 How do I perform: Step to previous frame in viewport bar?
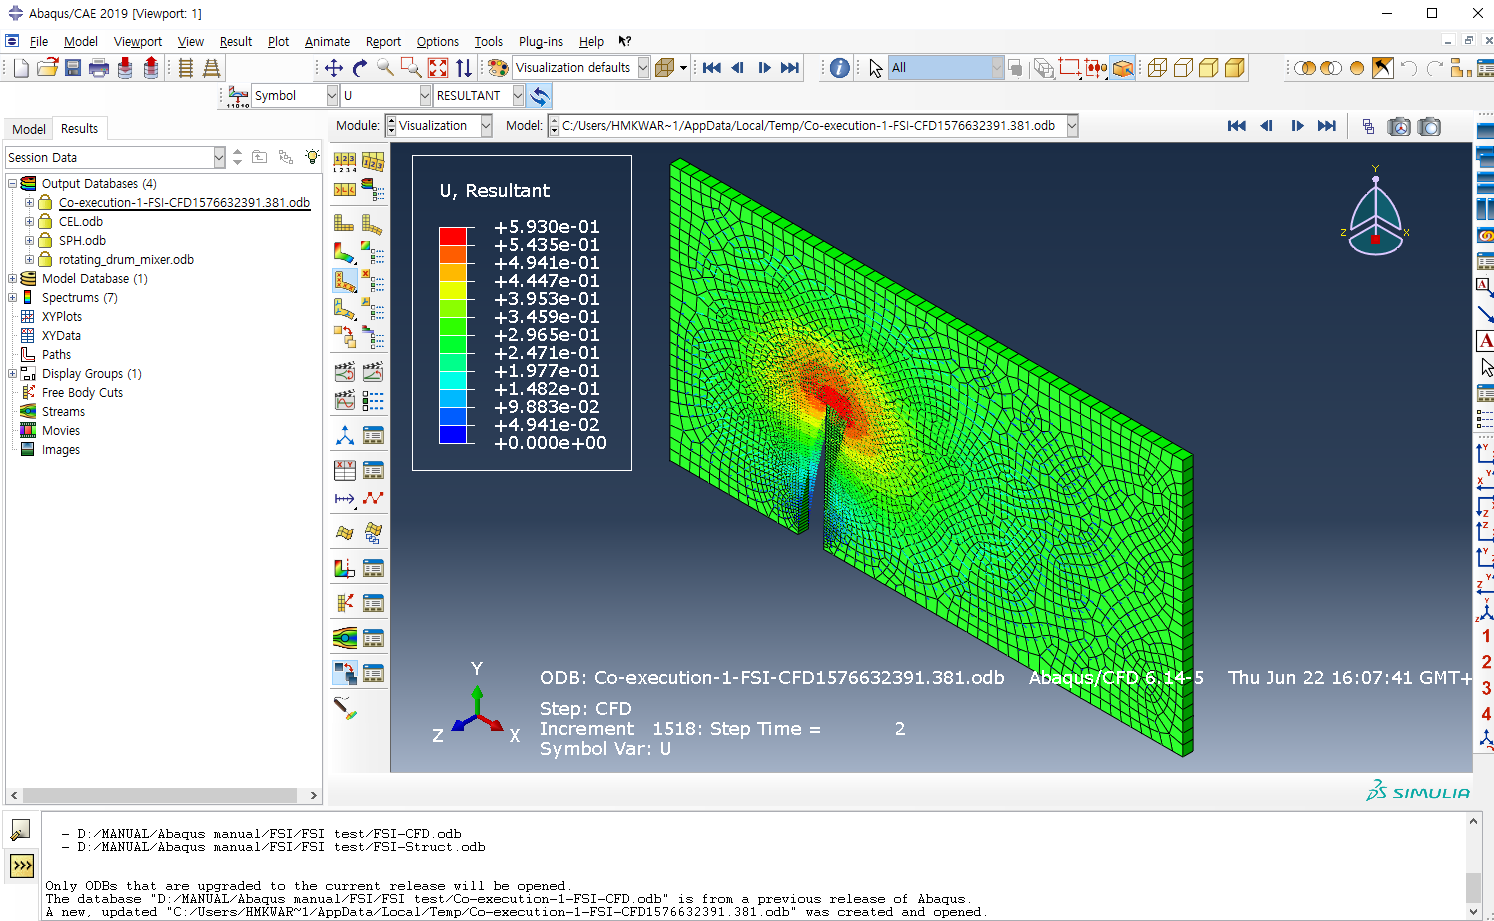(x=1267, y=126)
